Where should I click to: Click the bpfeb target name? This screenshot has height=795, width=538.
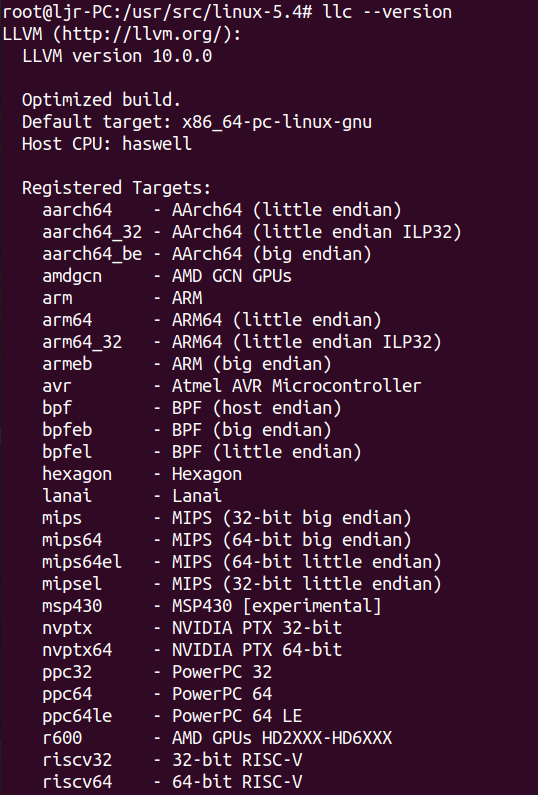[x=67, y=430]
